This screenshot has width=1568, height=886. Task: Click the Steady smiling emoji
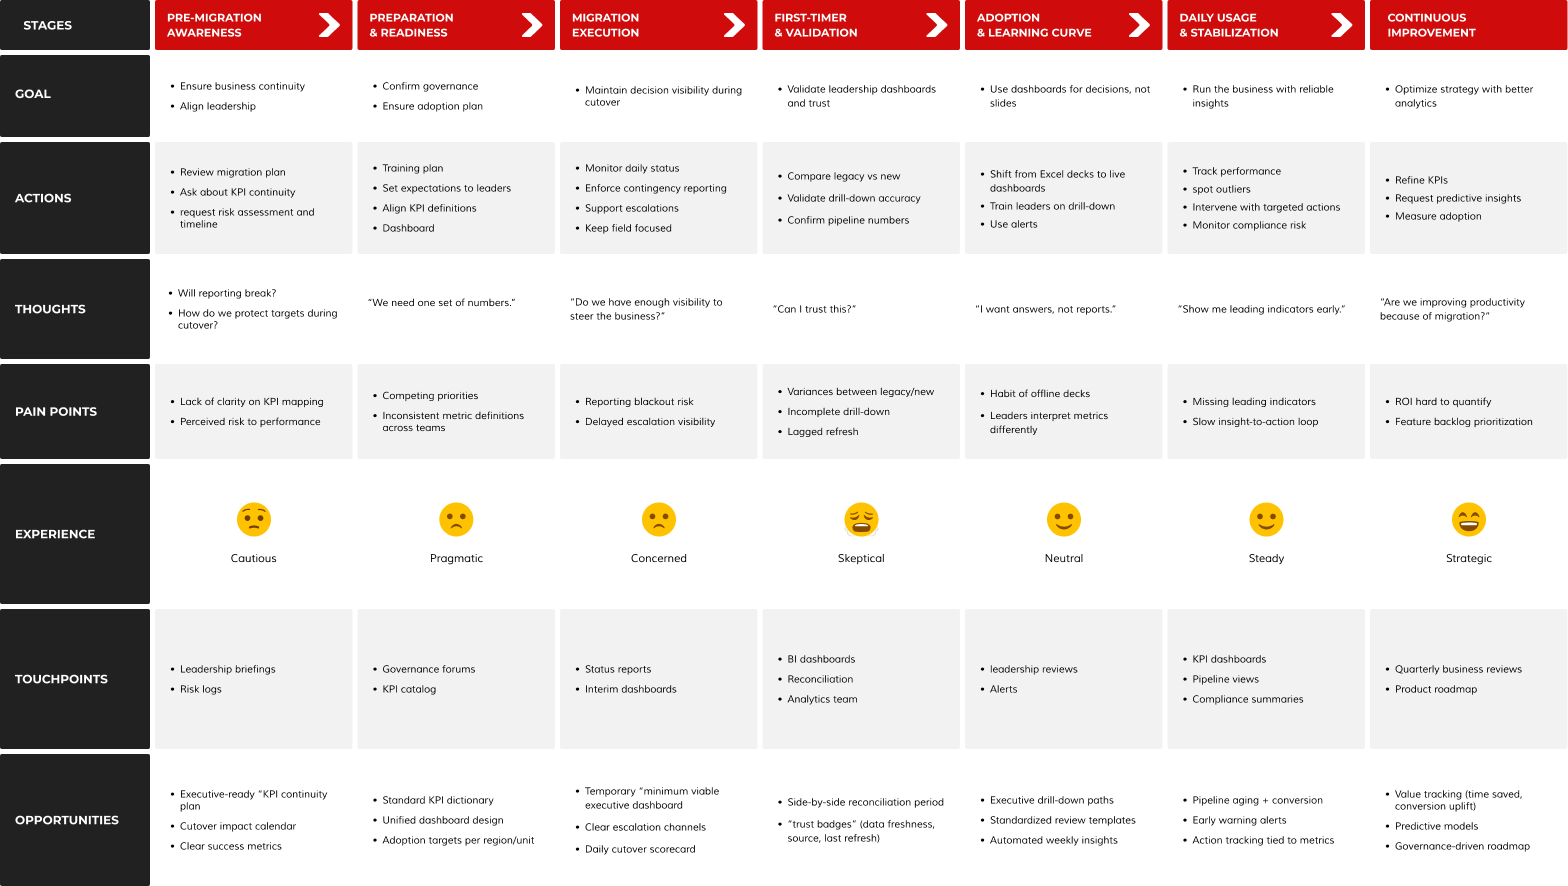coord(1266,520)
